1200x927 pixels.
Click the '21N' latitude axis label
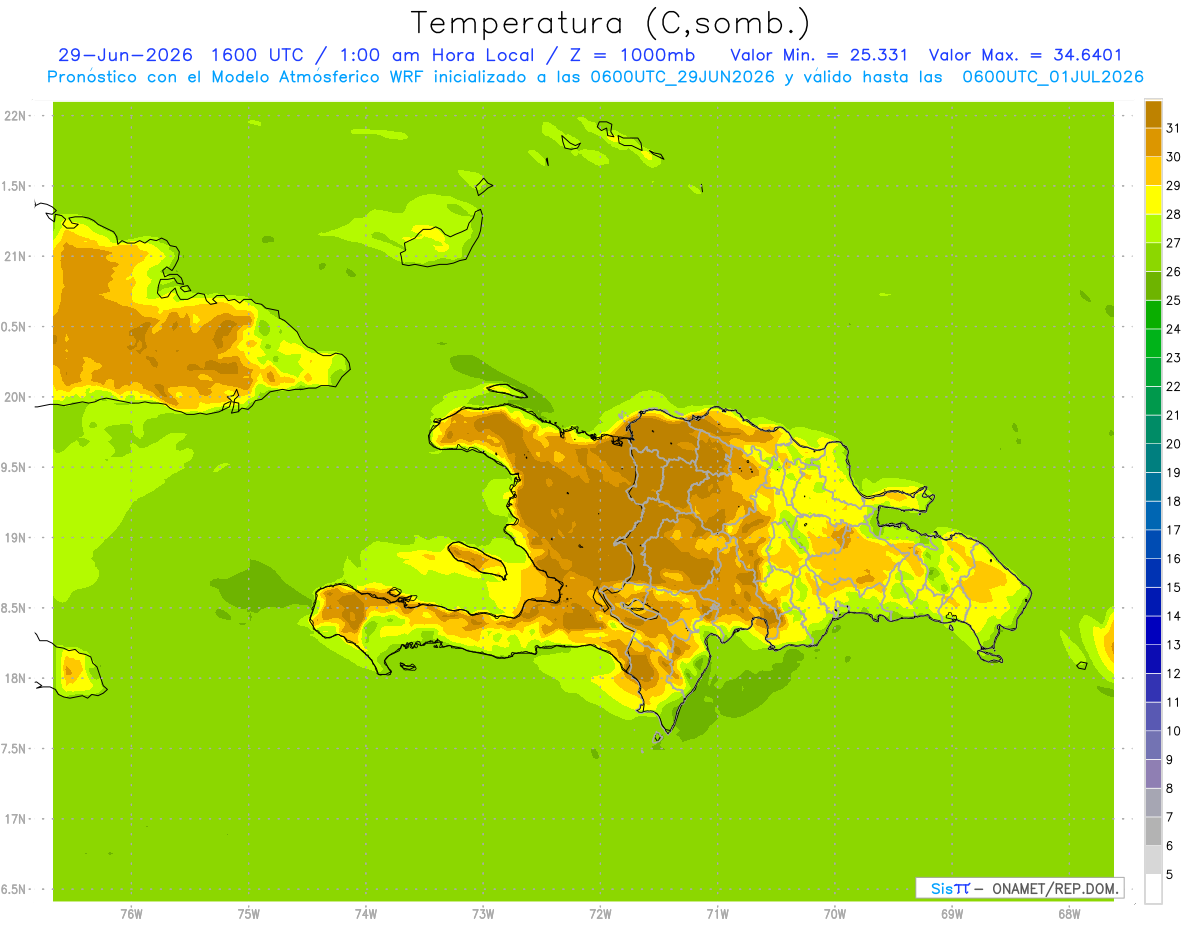(x=16, y=256)
